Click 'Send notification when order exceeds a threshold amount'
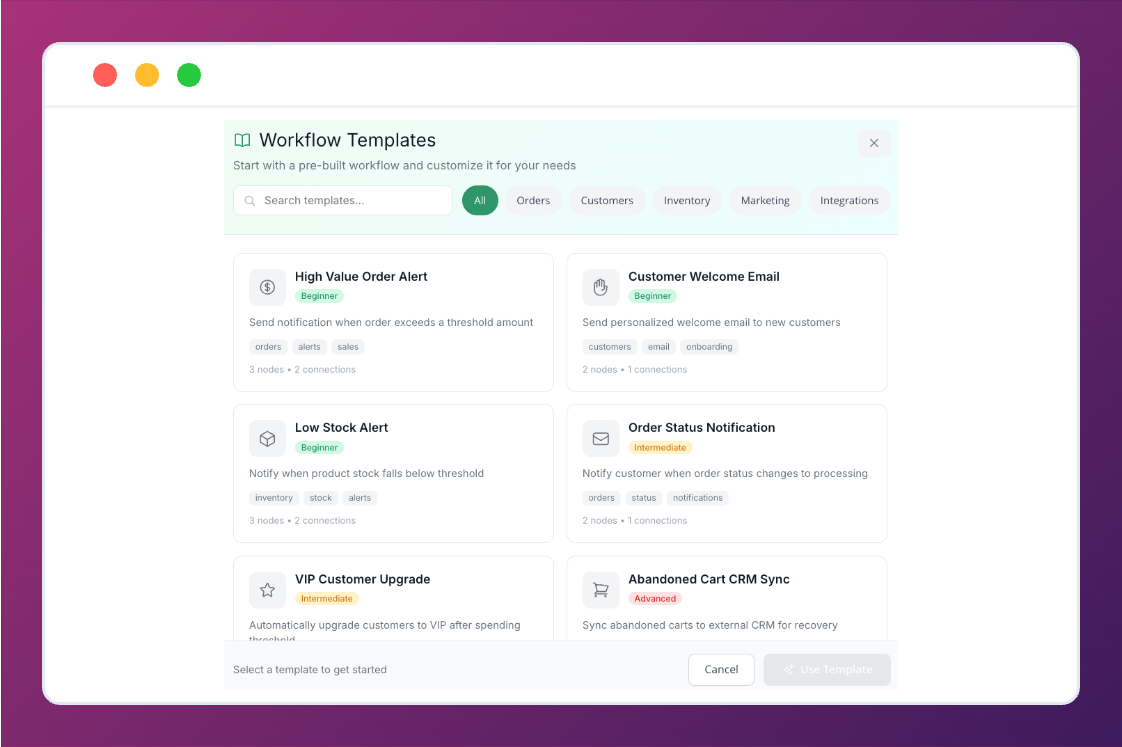 pyautogui.click(x=391, y=323)
